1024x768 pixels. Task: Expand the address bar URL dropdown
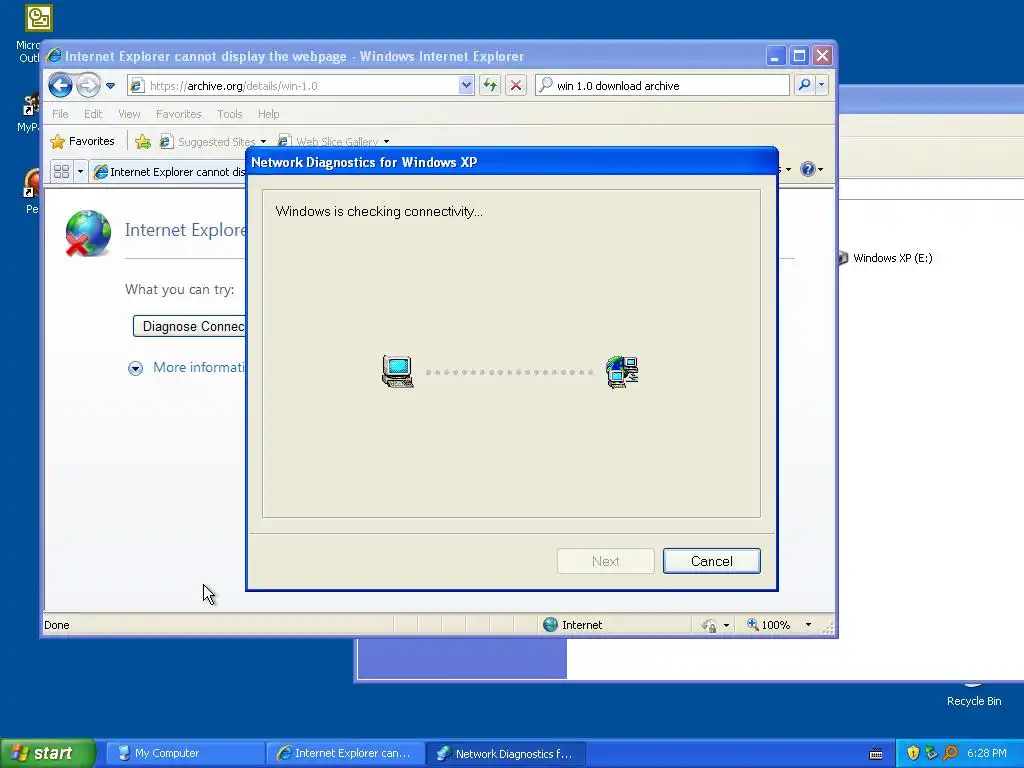coord(466,86)
